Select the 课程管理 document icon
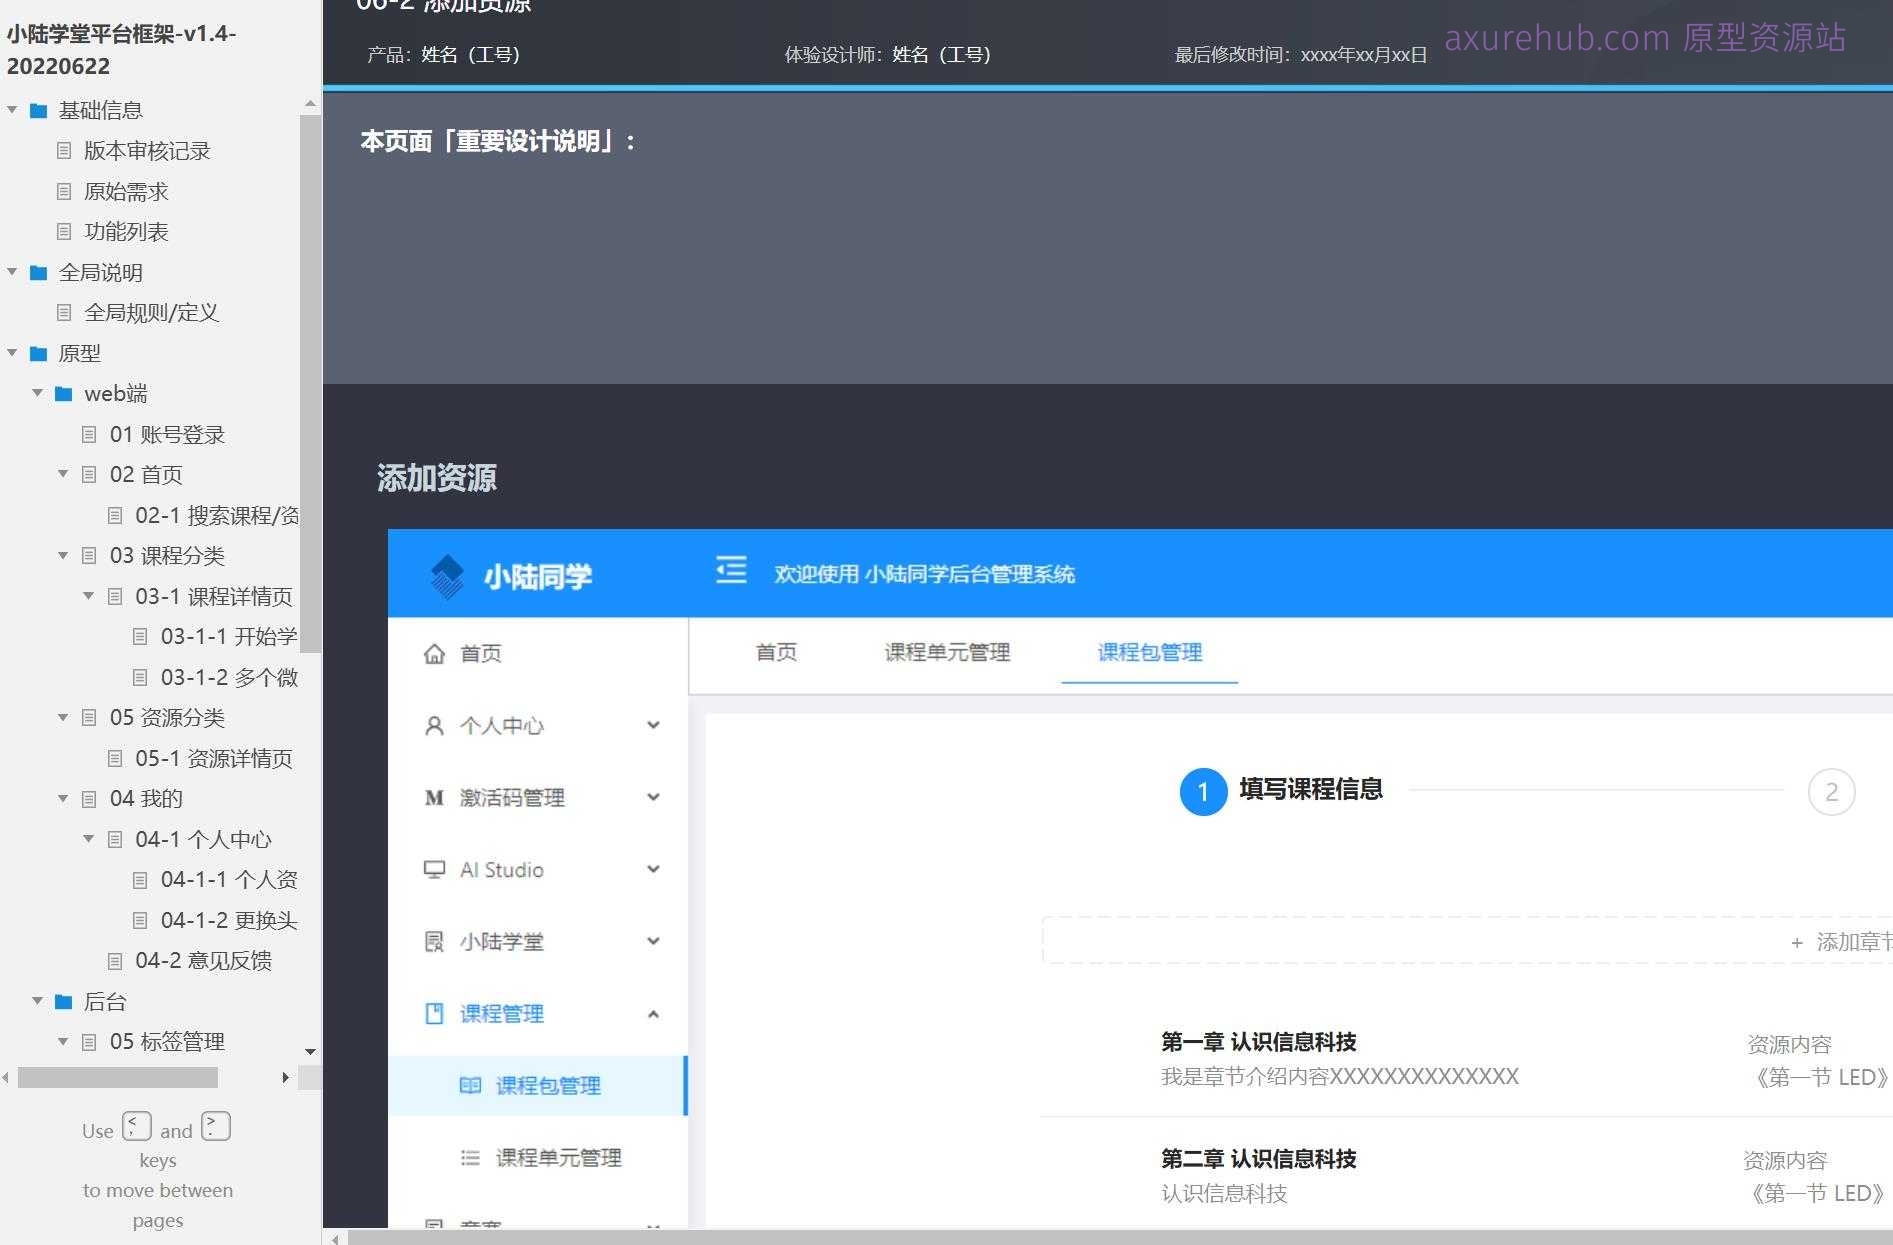 click(x=432, y=1013)
